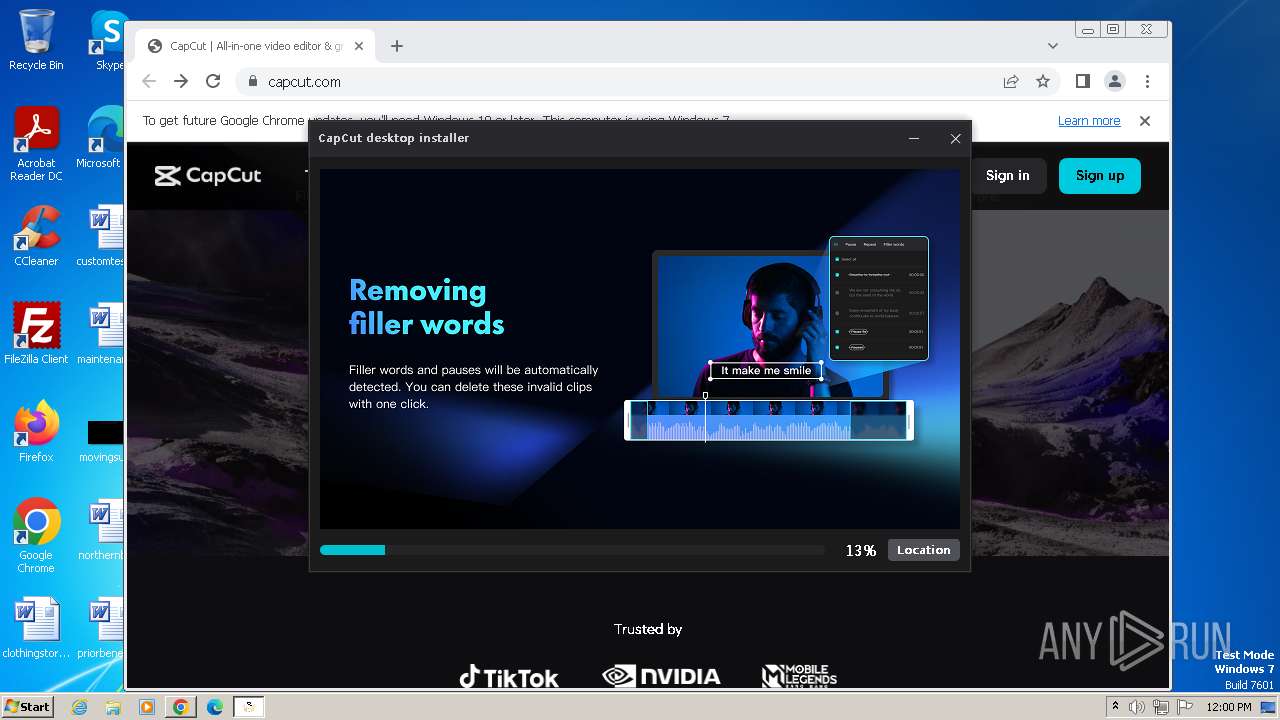
Task: Go back in Chrome
Action: [149, 82]
